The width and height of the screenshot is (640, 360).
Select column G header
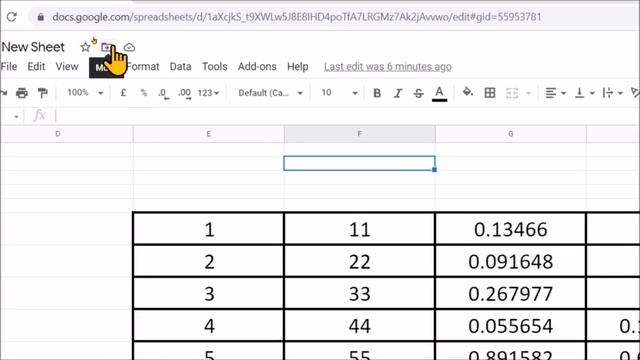tap(511, 134)
